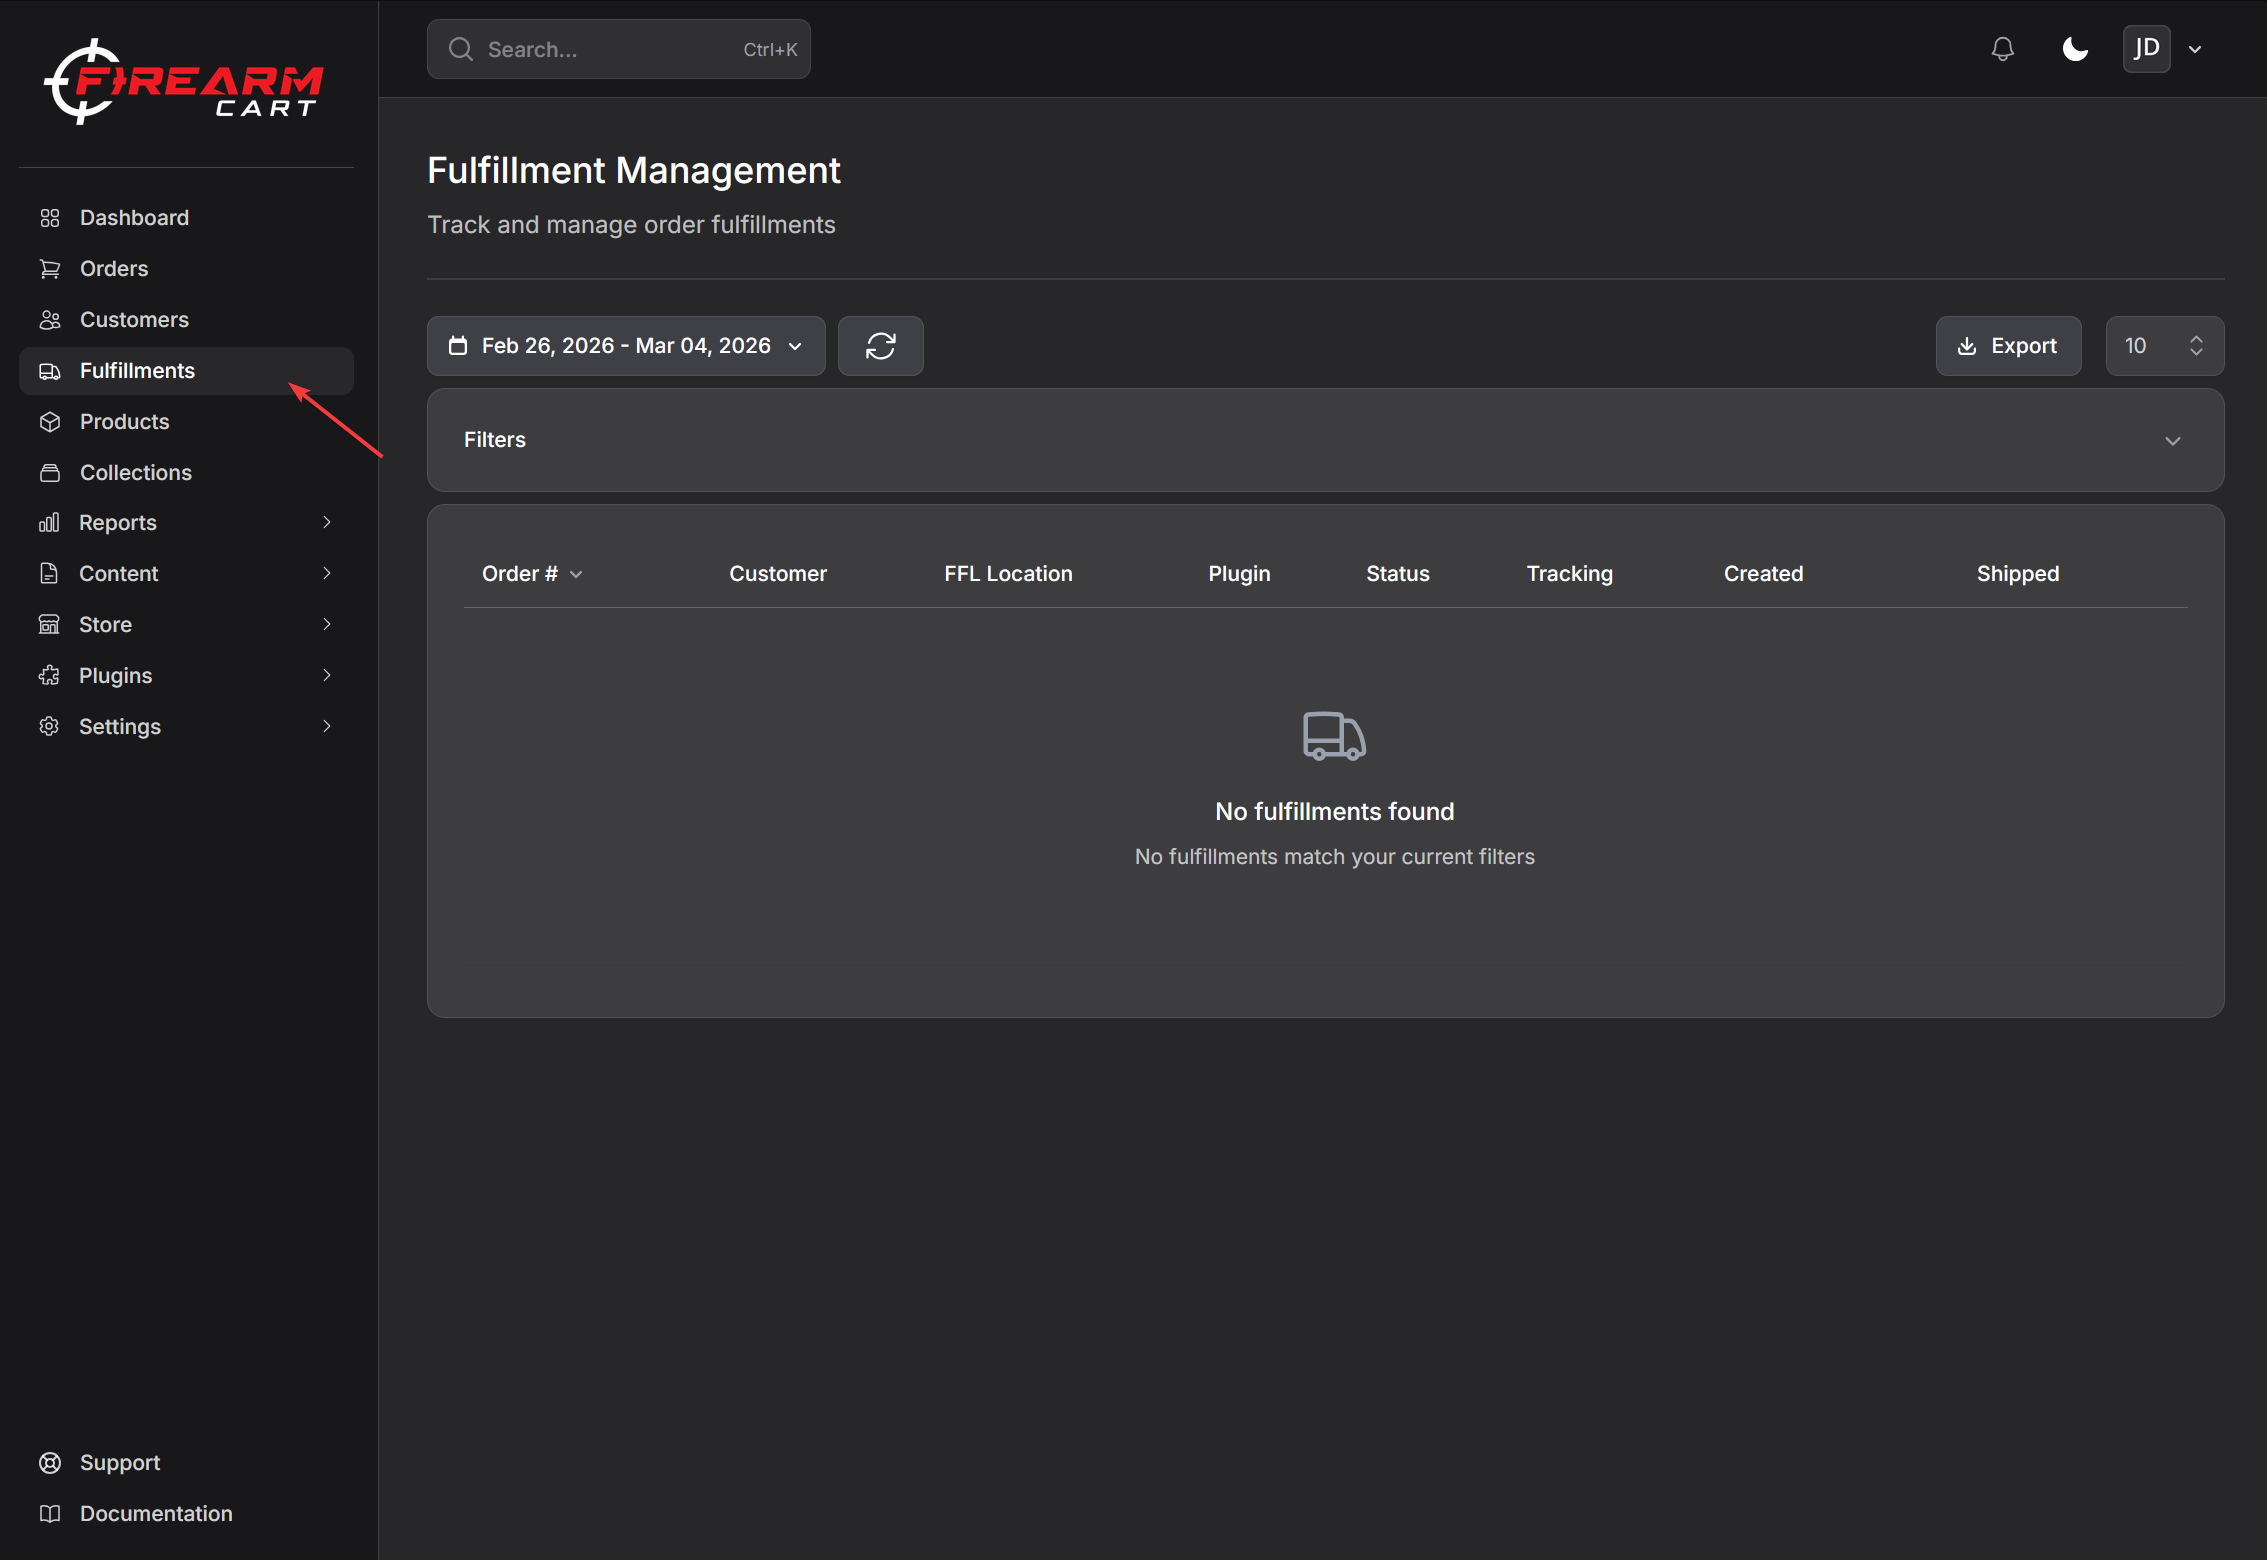The height and width of the screenshot is (1560, 2267).
Task: Click the empty-state truck icon
Action: [1335, 737]
